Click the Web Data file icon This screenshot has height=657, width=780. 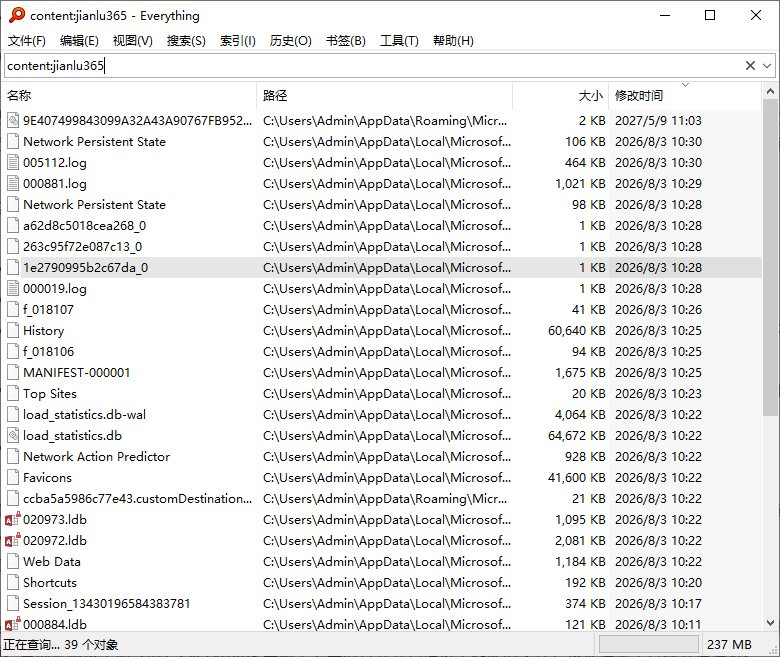point(13,562)
